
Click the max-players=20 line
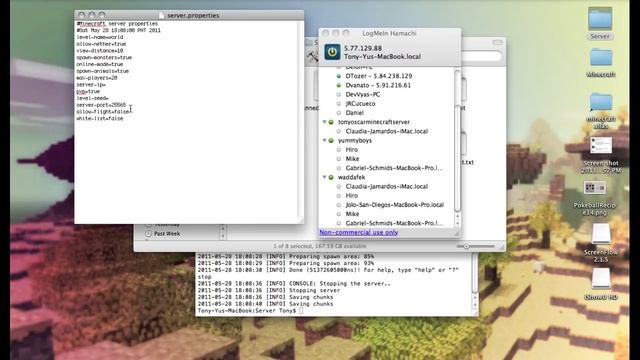pos(97,78)
